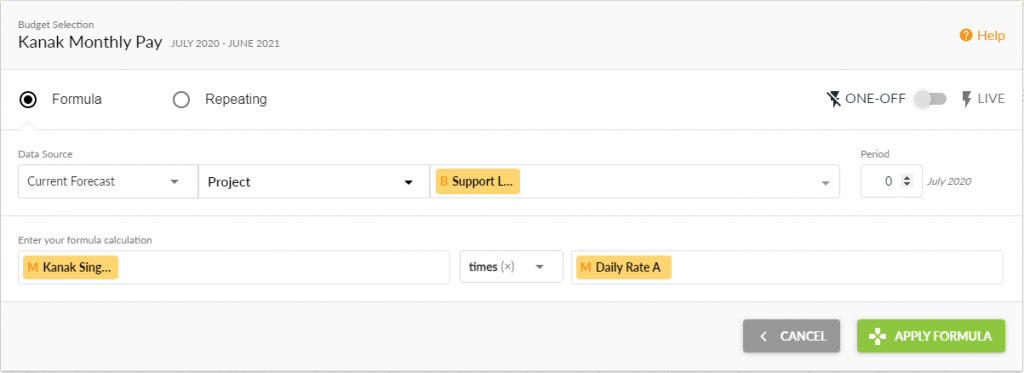Click the M badge on Kanak Sing... tag
The height and width of the screenshot is (373, 1024).
tap(33, 267)
